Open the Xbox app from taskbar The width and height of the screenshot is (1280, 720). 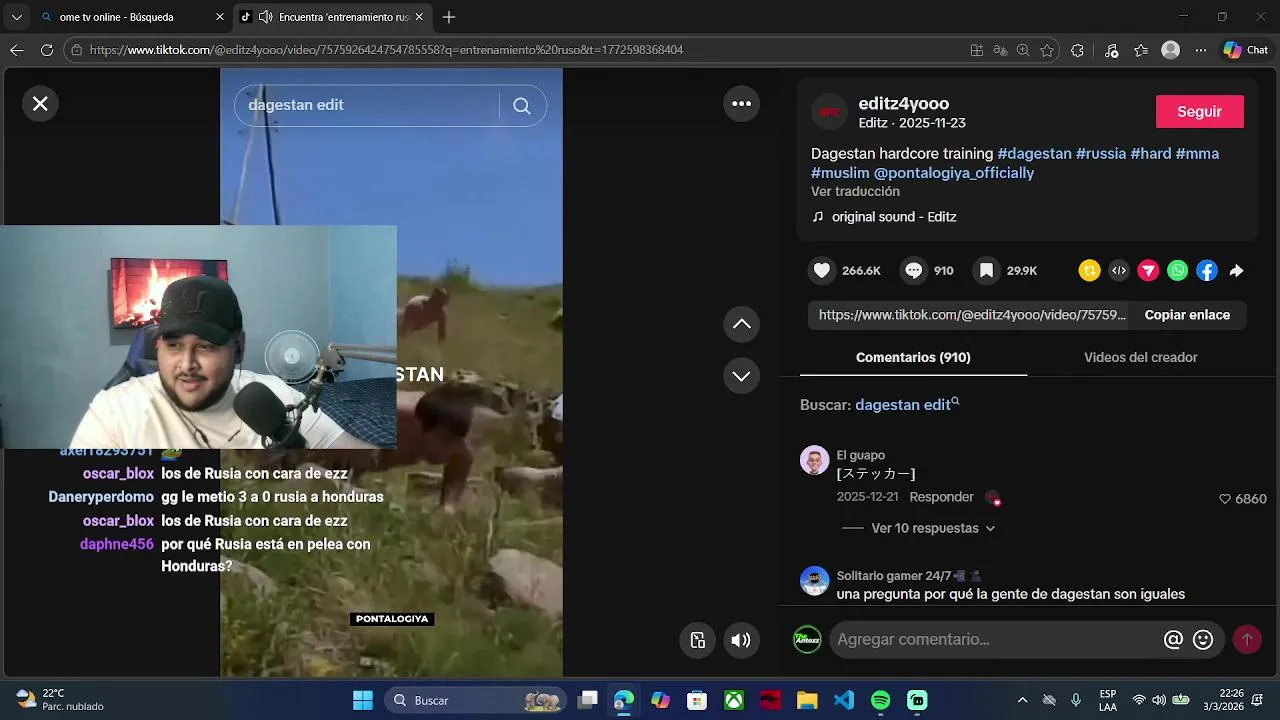pyautogui.click(x=734, y=700)
